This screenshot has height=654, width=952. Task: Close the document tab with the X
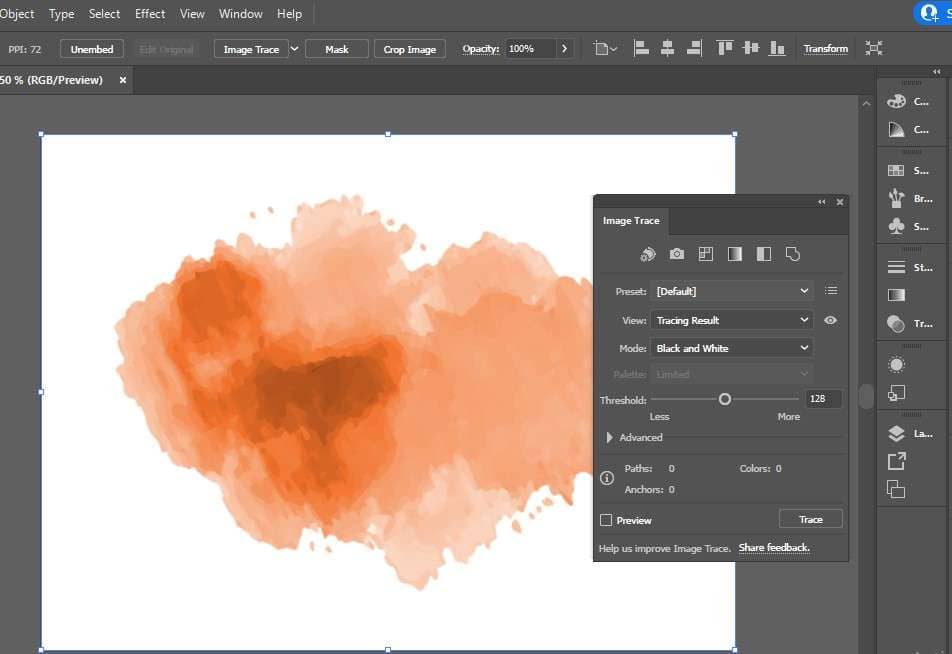[x=123, y=80]
